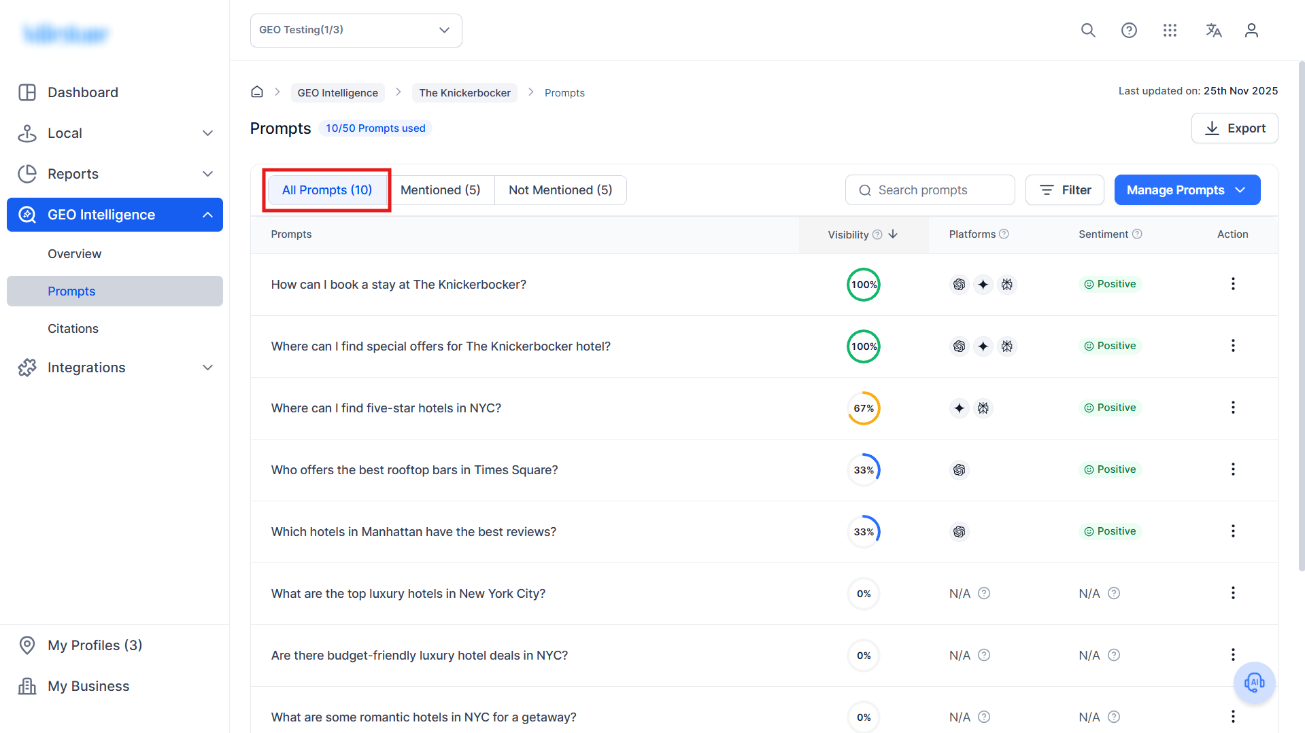Click the Search prompts input field
Screen dimensions: 1305x733
(x=930, y=190)
